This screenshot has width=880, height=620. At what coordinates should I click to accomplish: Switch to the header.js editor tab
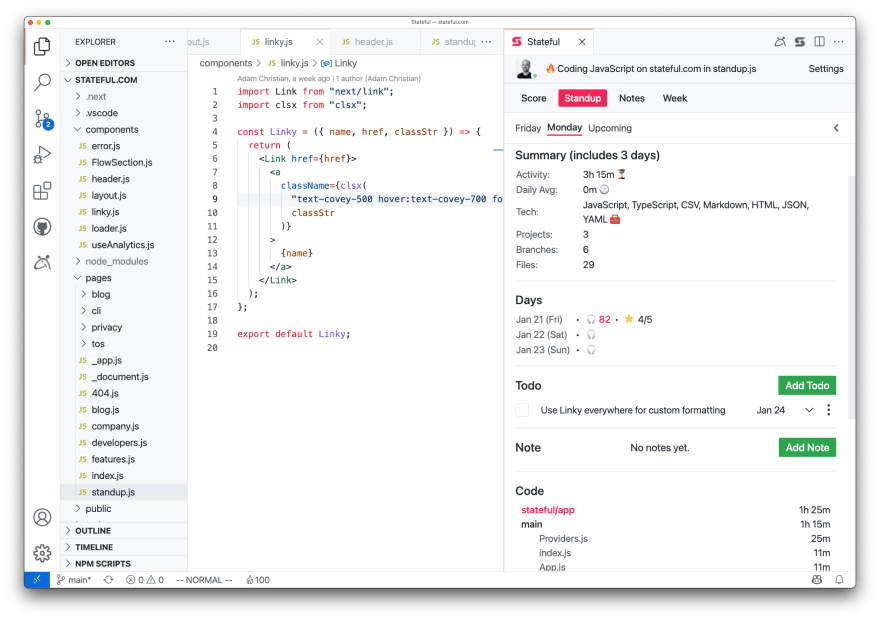tap(374, 42)
